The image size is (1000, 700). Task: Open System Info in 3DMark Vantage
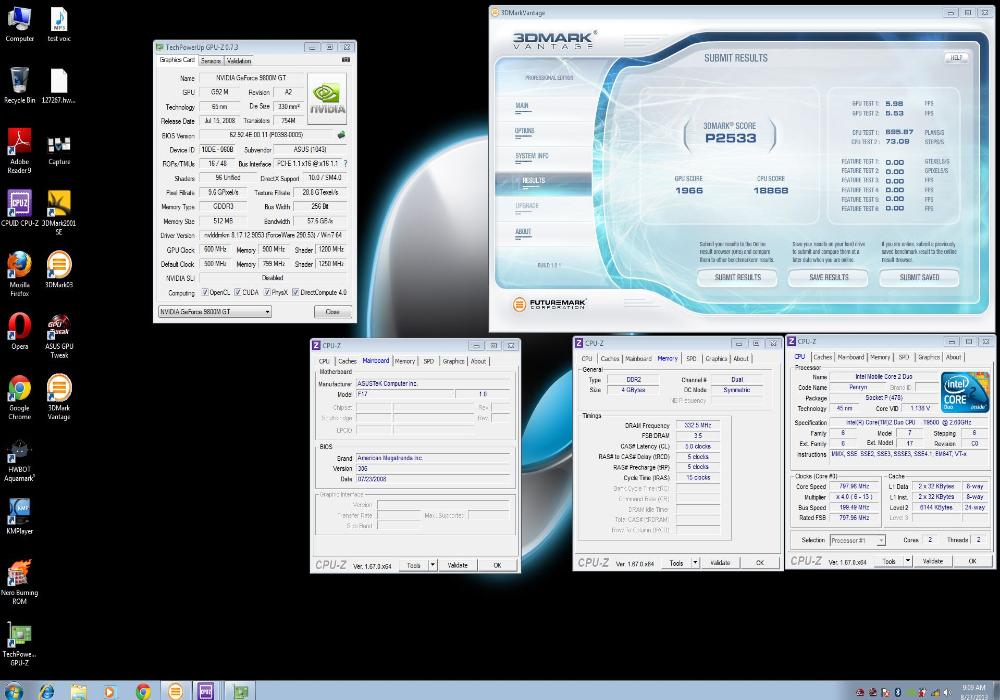pos(531,156)
